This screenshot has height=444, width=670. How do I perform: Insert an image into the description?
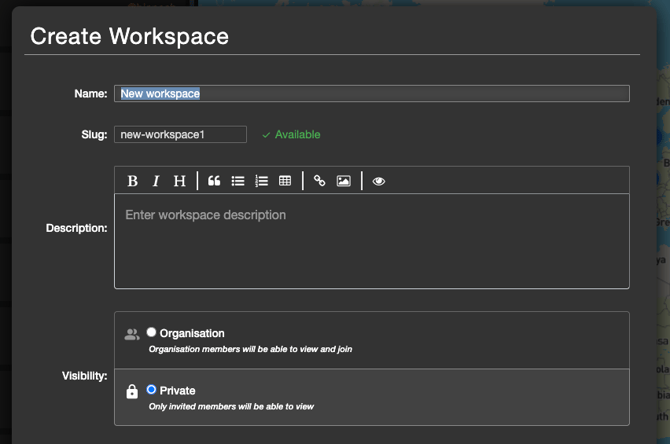click(344, 181)
